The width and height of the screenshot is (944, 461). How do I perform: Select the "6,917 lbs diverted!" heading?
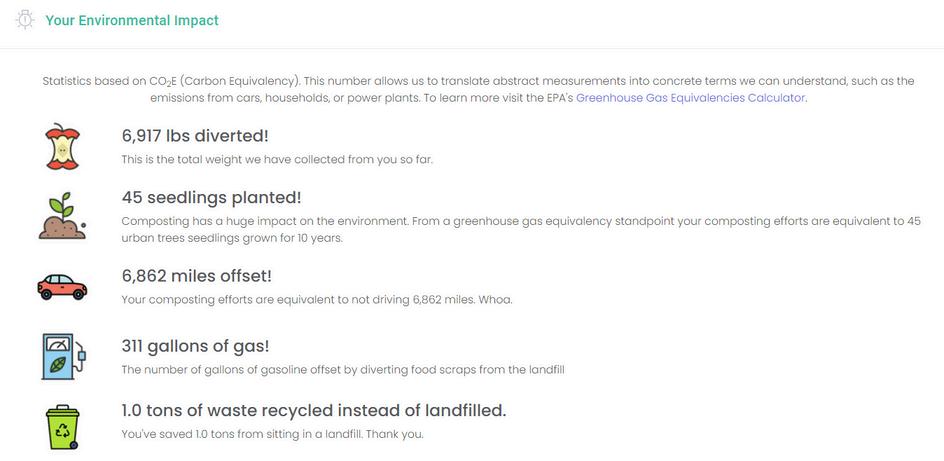tap(195, 136)
